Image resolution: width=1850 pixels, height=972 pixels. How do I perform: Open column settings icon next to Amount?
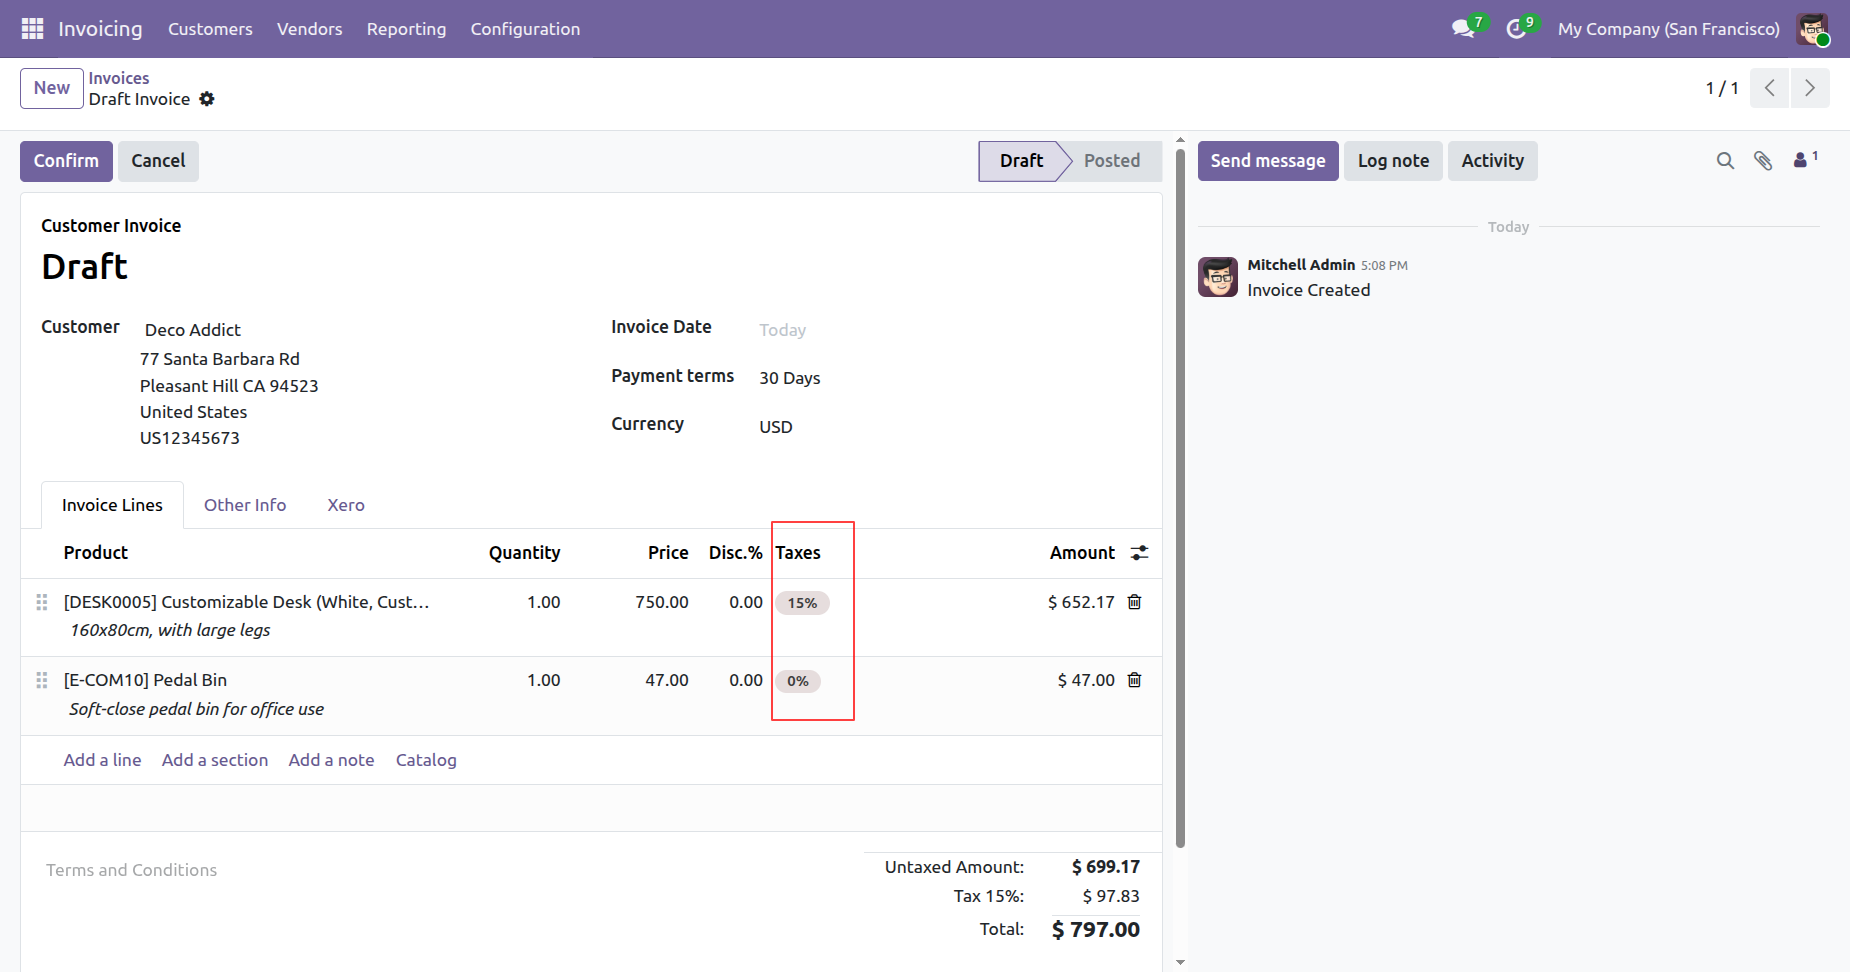coord(1139,553)
